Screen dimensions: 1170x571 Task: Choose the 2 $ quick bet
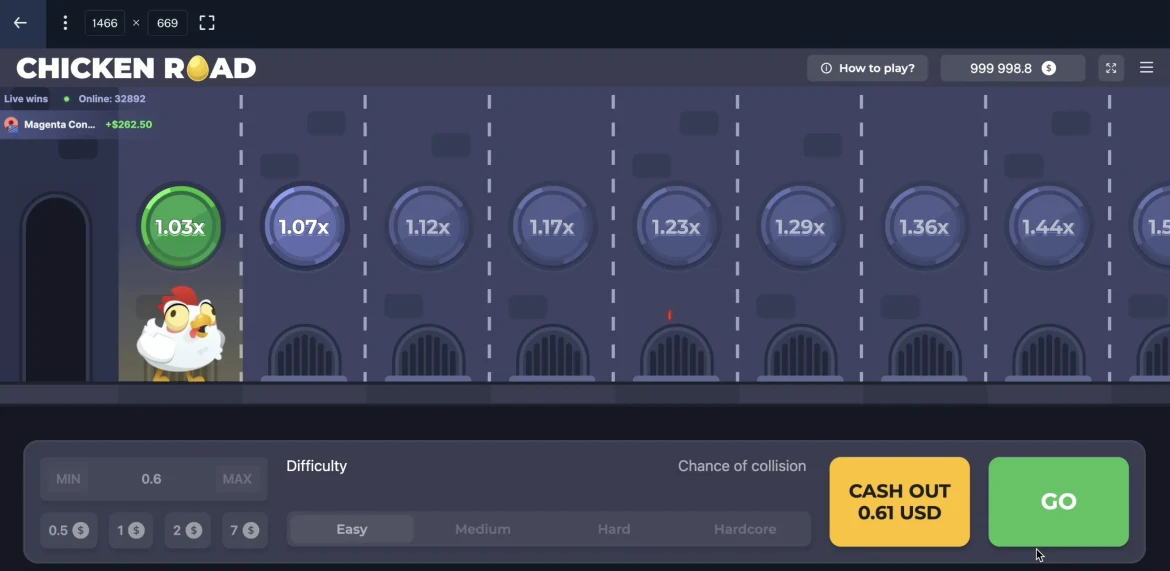coord(187,531)
